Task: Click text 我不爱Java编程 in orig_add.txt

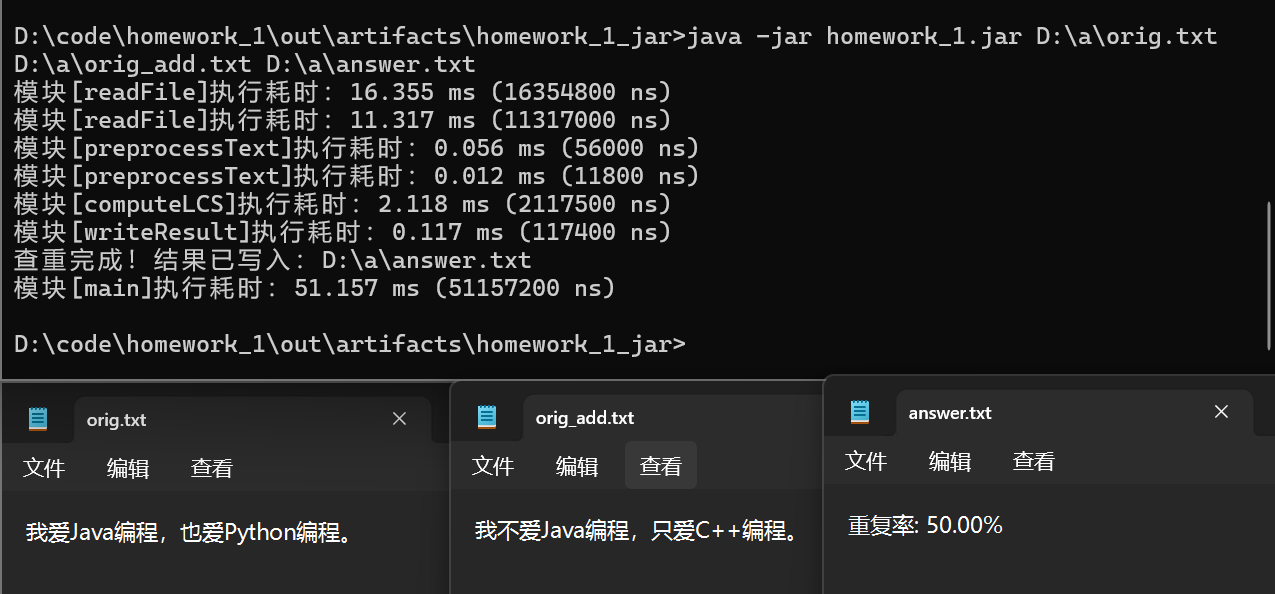Action: tap(552, 530)
